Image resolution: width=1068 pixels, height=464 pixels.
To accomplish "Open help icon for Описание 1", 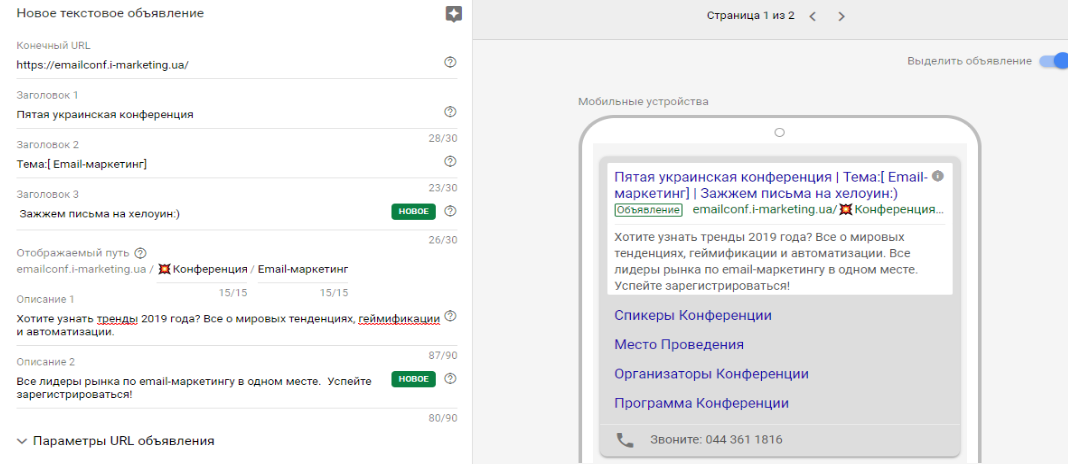I will [450, 316].
